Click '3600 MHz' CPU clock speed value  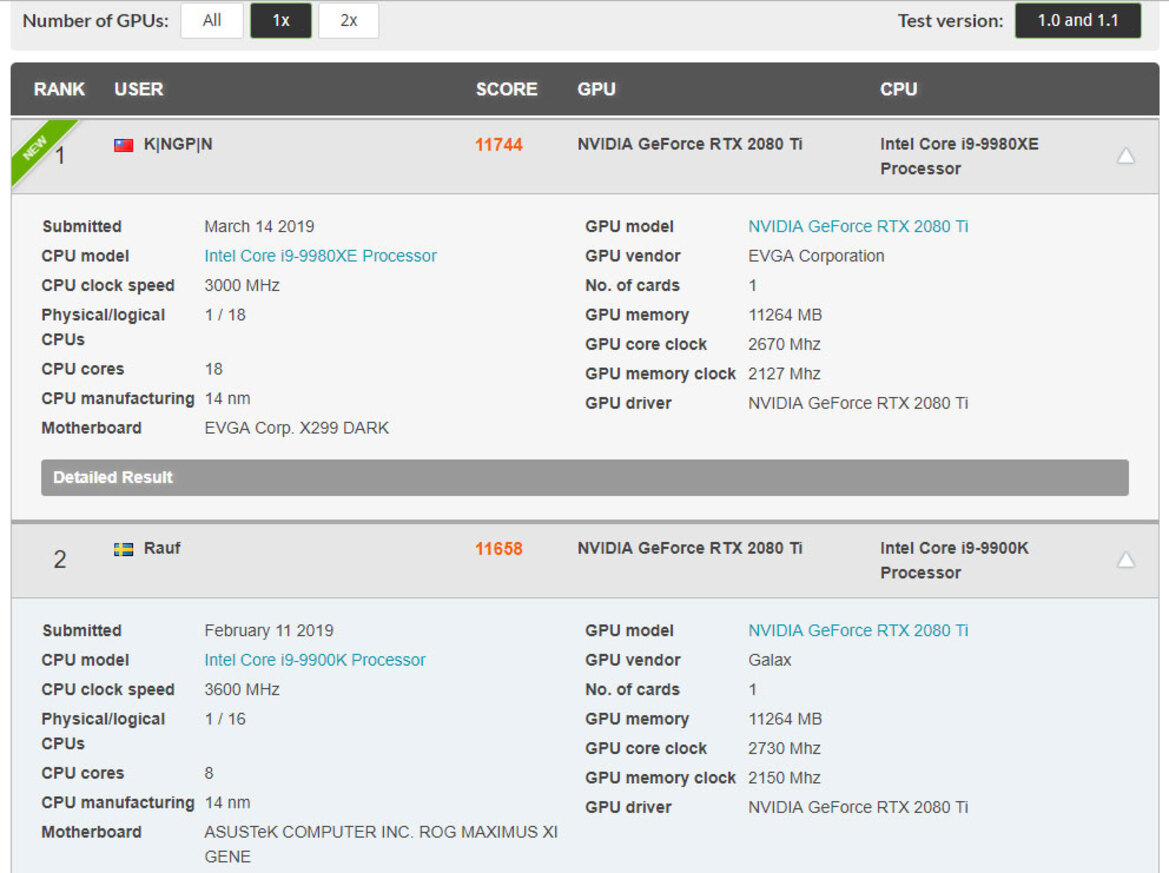point(242,690)
